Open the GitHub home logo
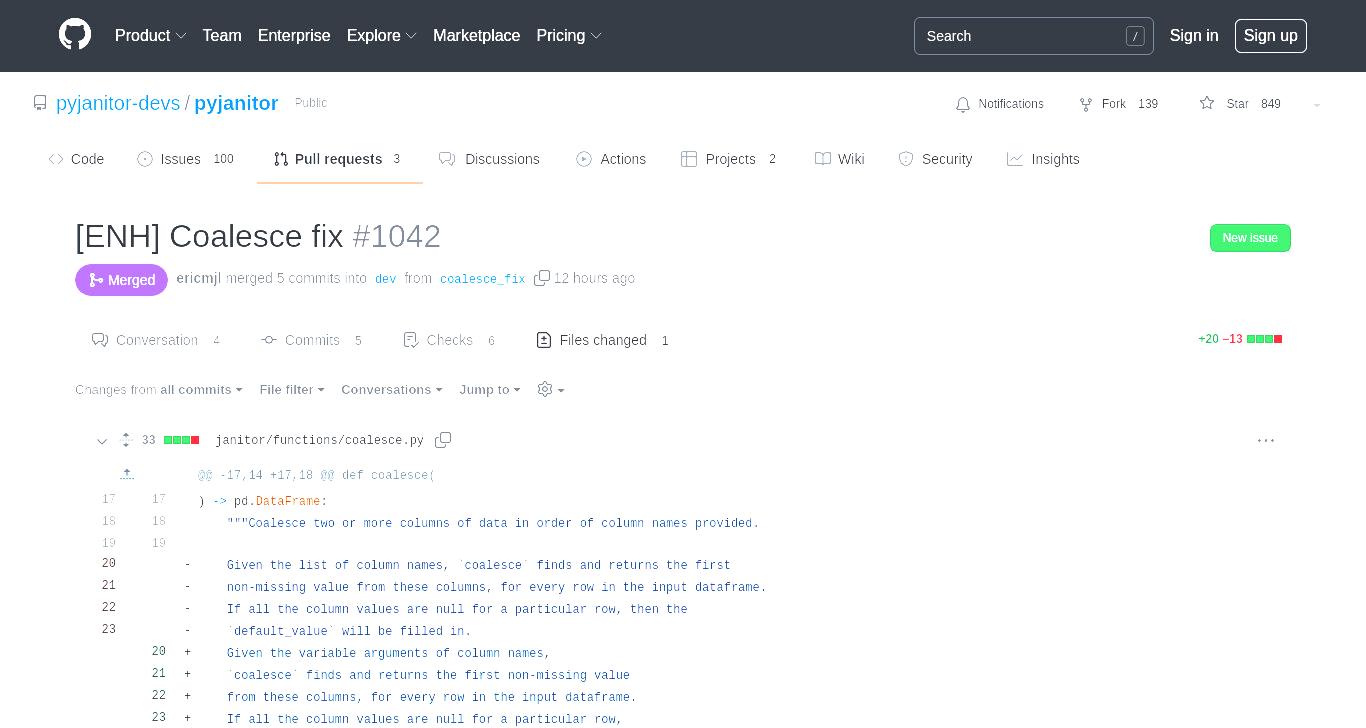The height and width of the screenshot is (728, 1366). (75, 35)
